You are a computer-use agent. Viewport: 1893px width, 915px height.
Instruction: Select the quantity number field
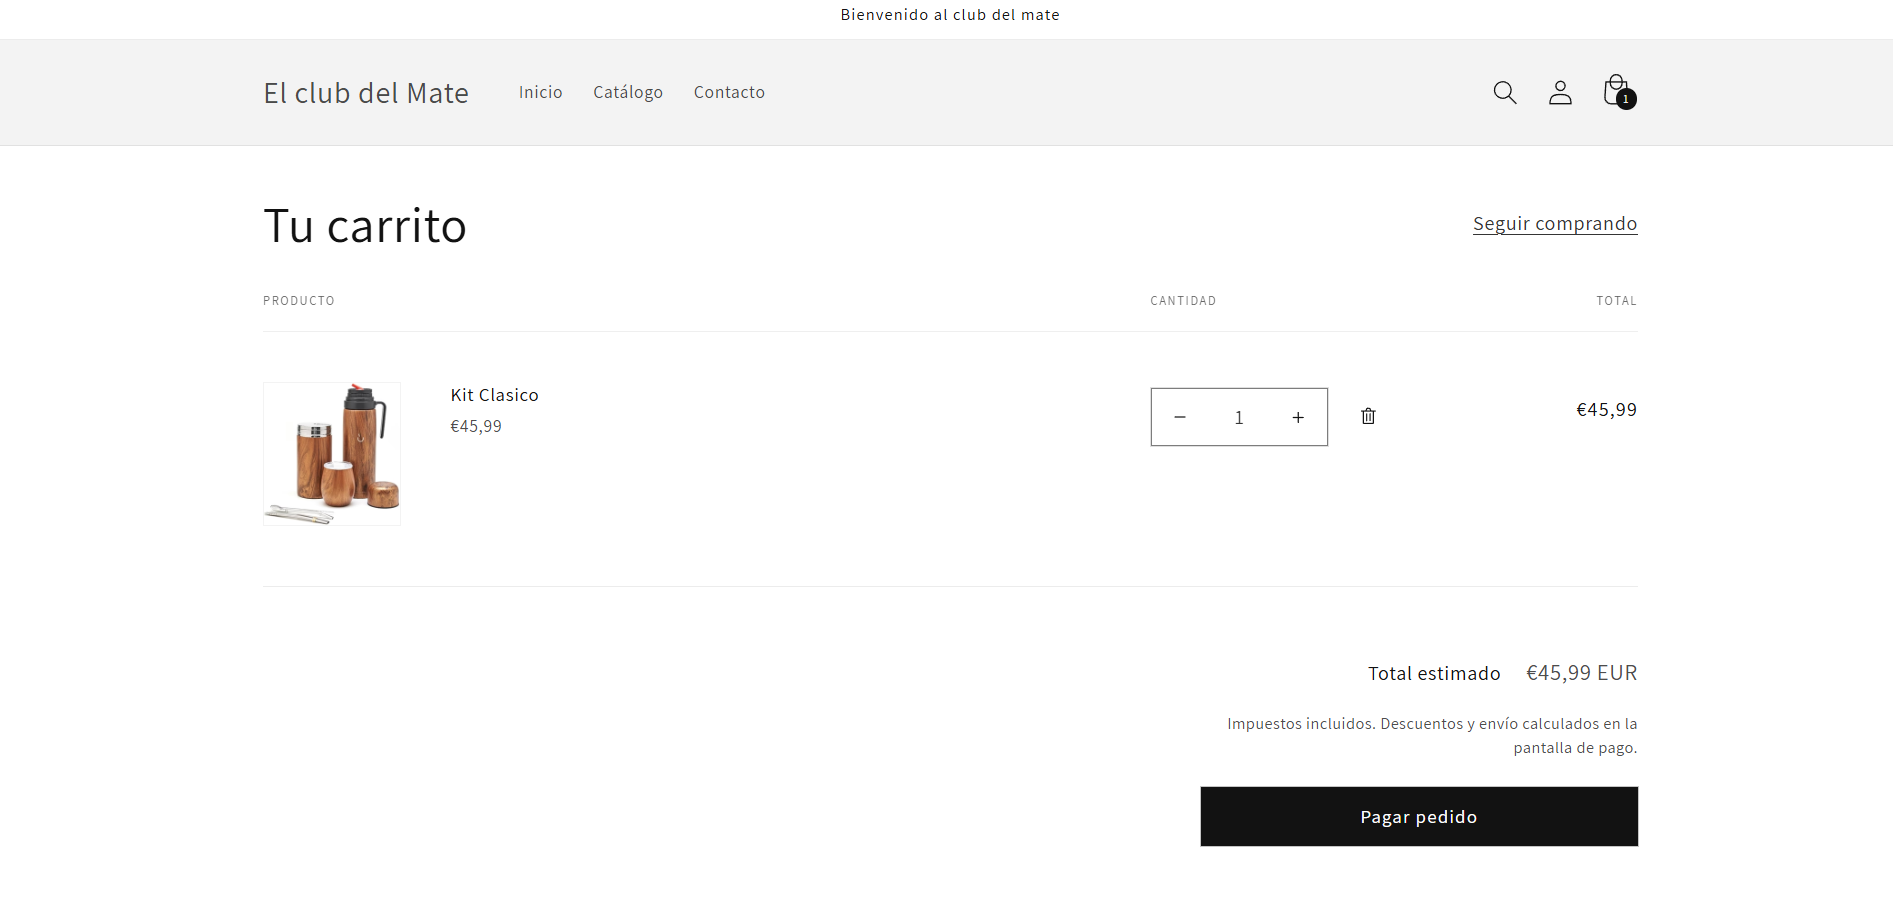pos(1239,417)
